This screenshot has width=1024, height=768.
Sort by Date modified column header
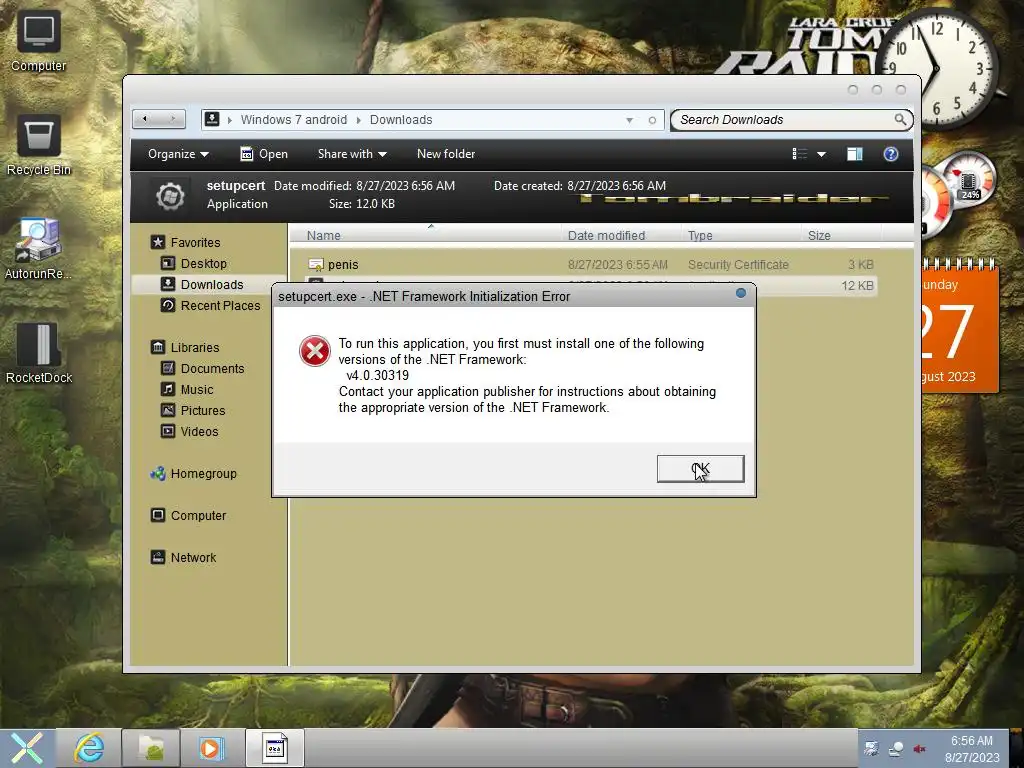[606, 235]
